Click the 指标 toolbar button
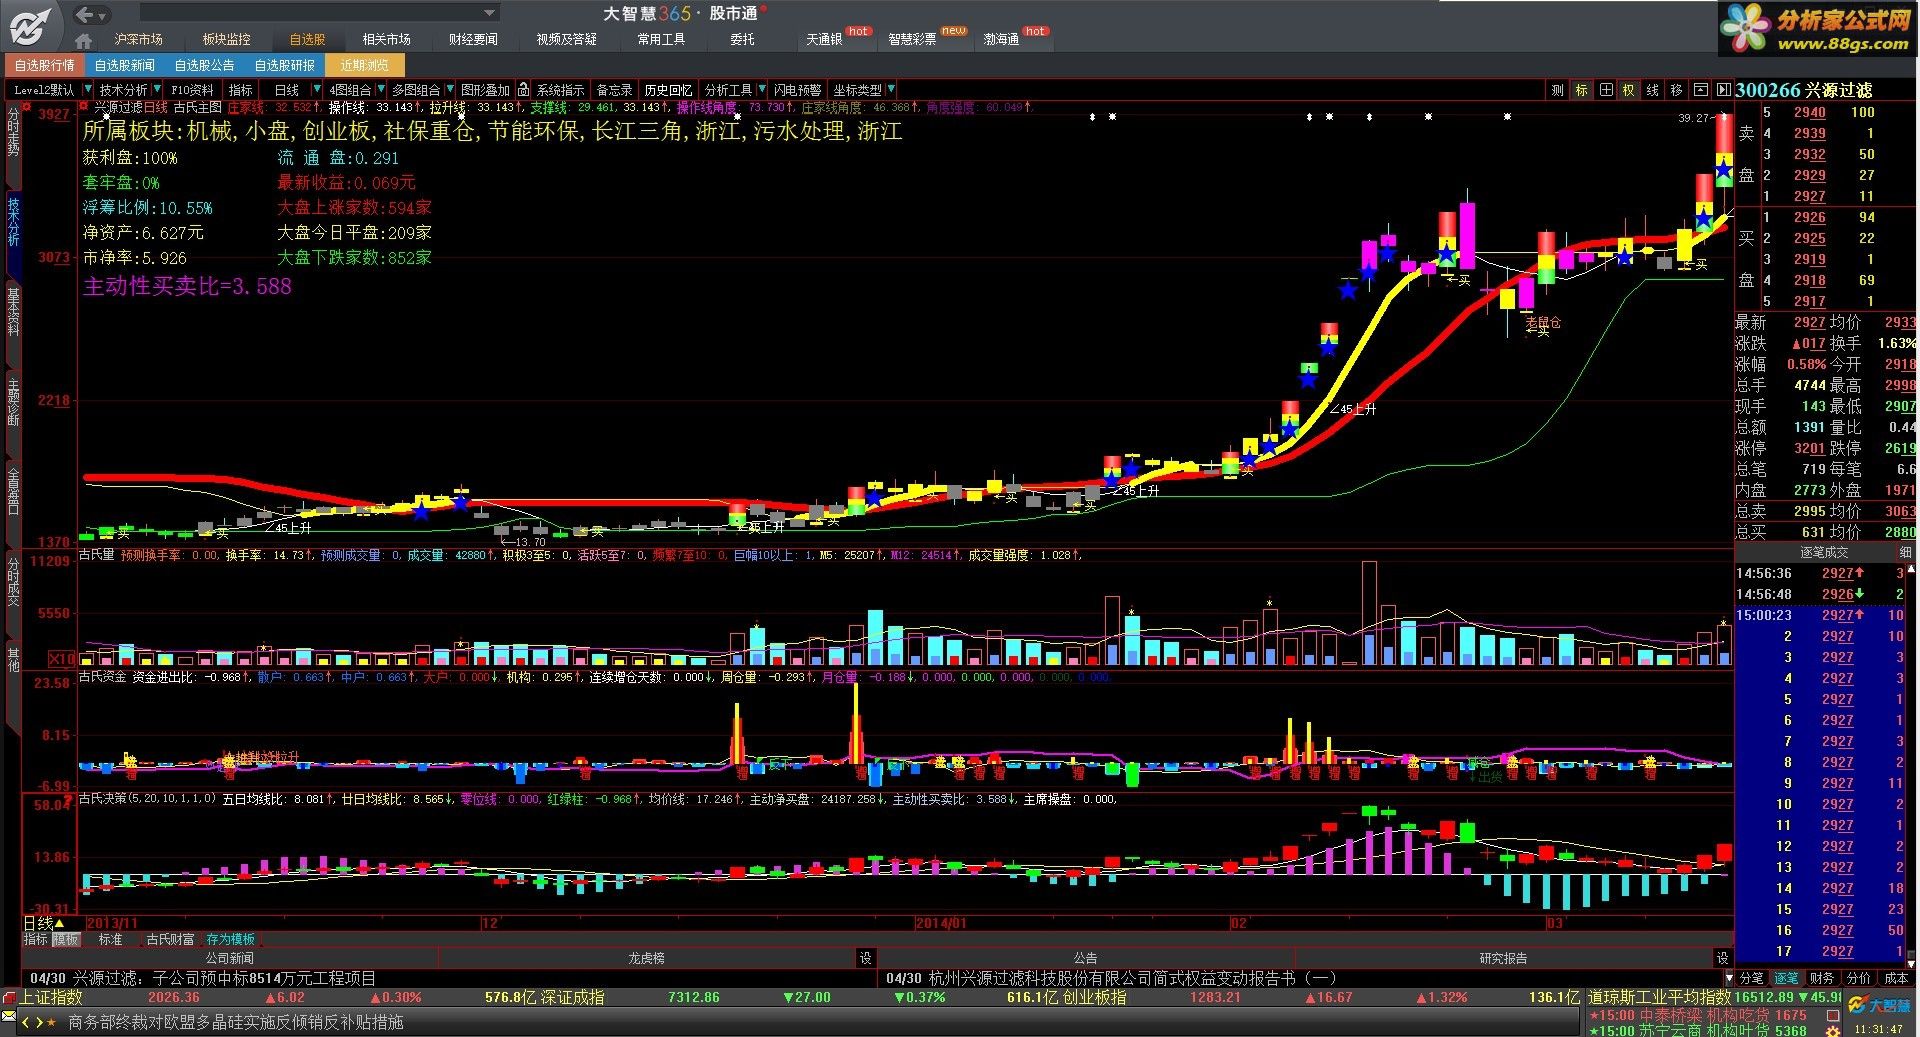 [241, 90]
